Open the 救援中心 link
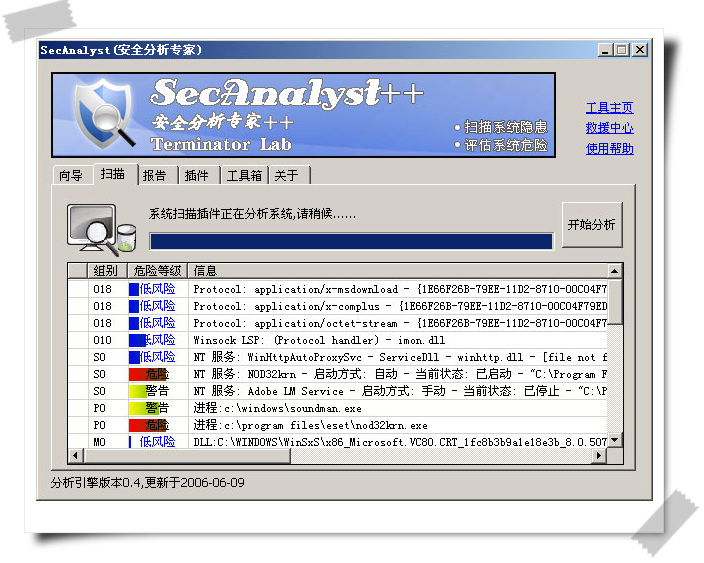The height and width of the screenshot is (563, 704). tap(609, 128)
